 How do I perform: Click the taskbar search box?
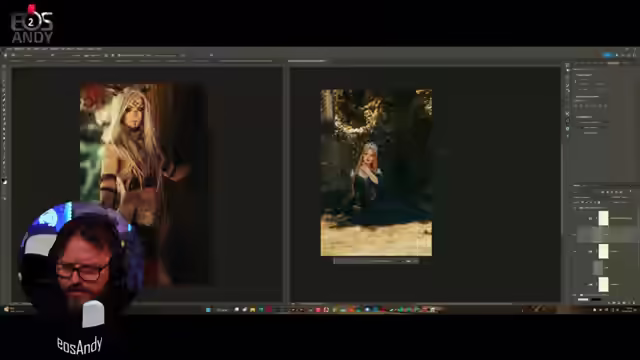pos(222,310)
